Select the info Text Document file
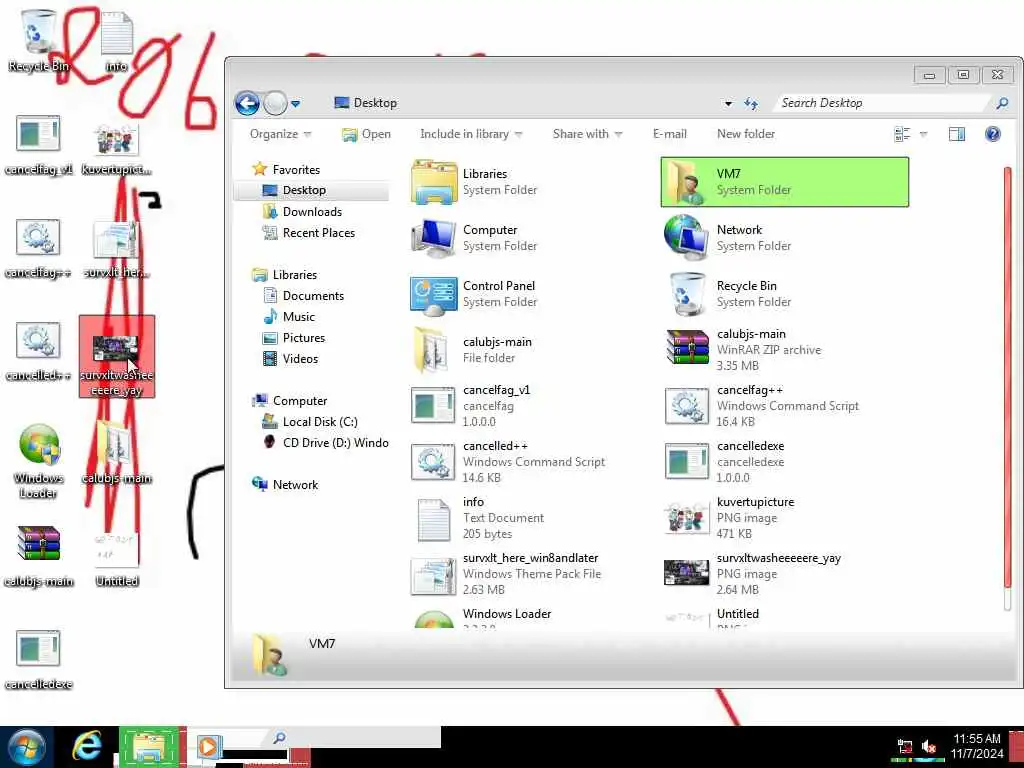This screenshot has height=768, width=1024. (434, 519)
